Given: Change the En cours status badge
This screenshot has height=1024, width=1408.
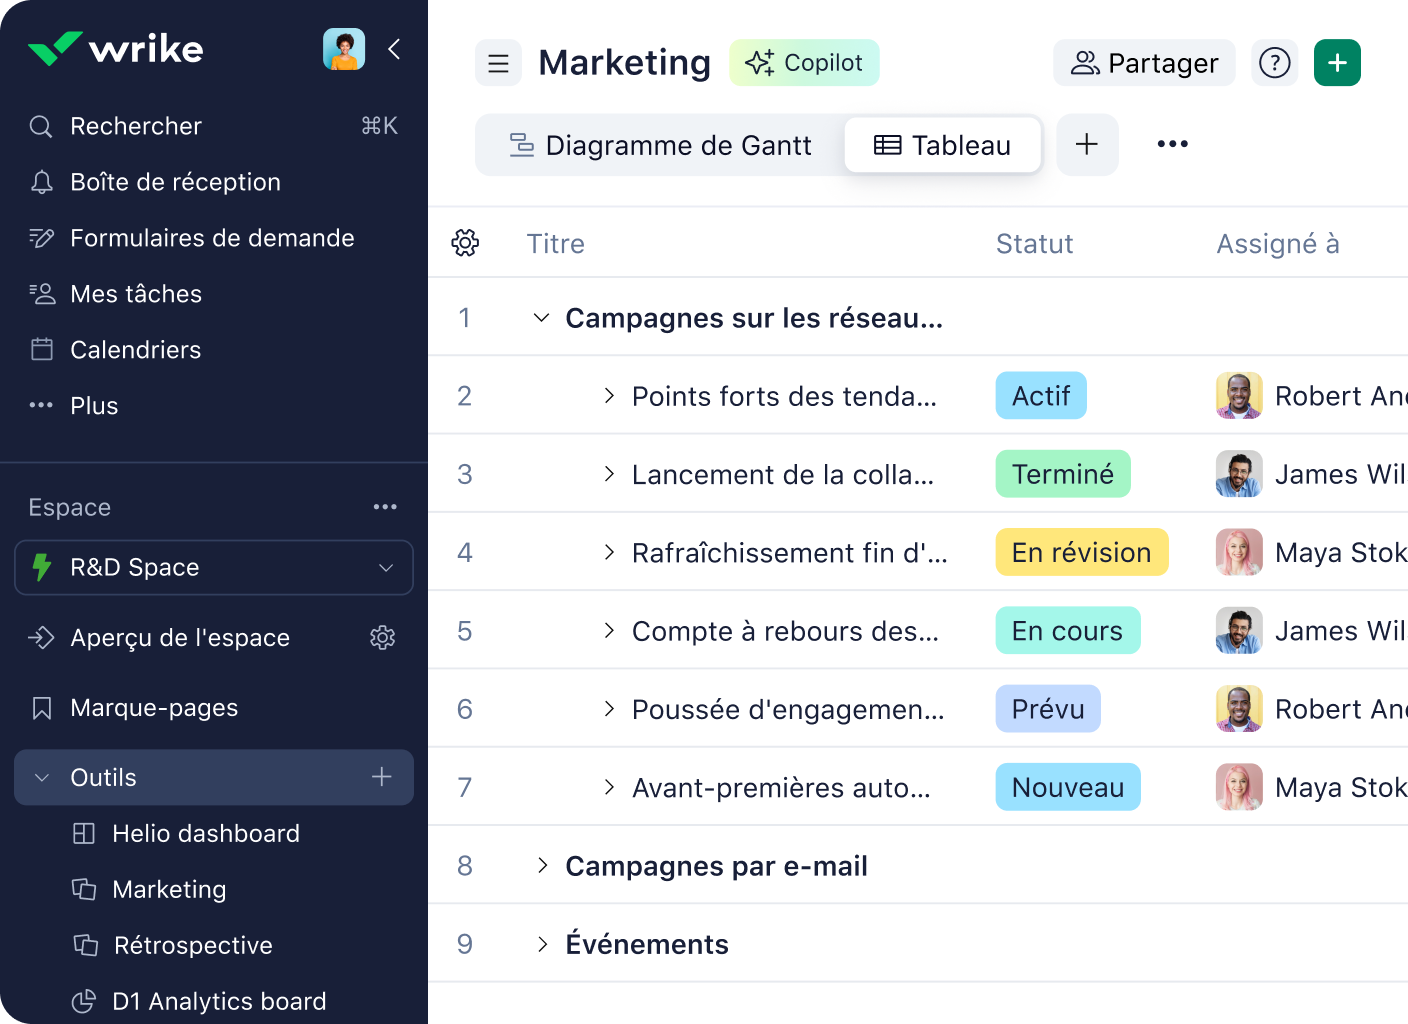Looking at the screenshot, I should tap(1068, 631).
